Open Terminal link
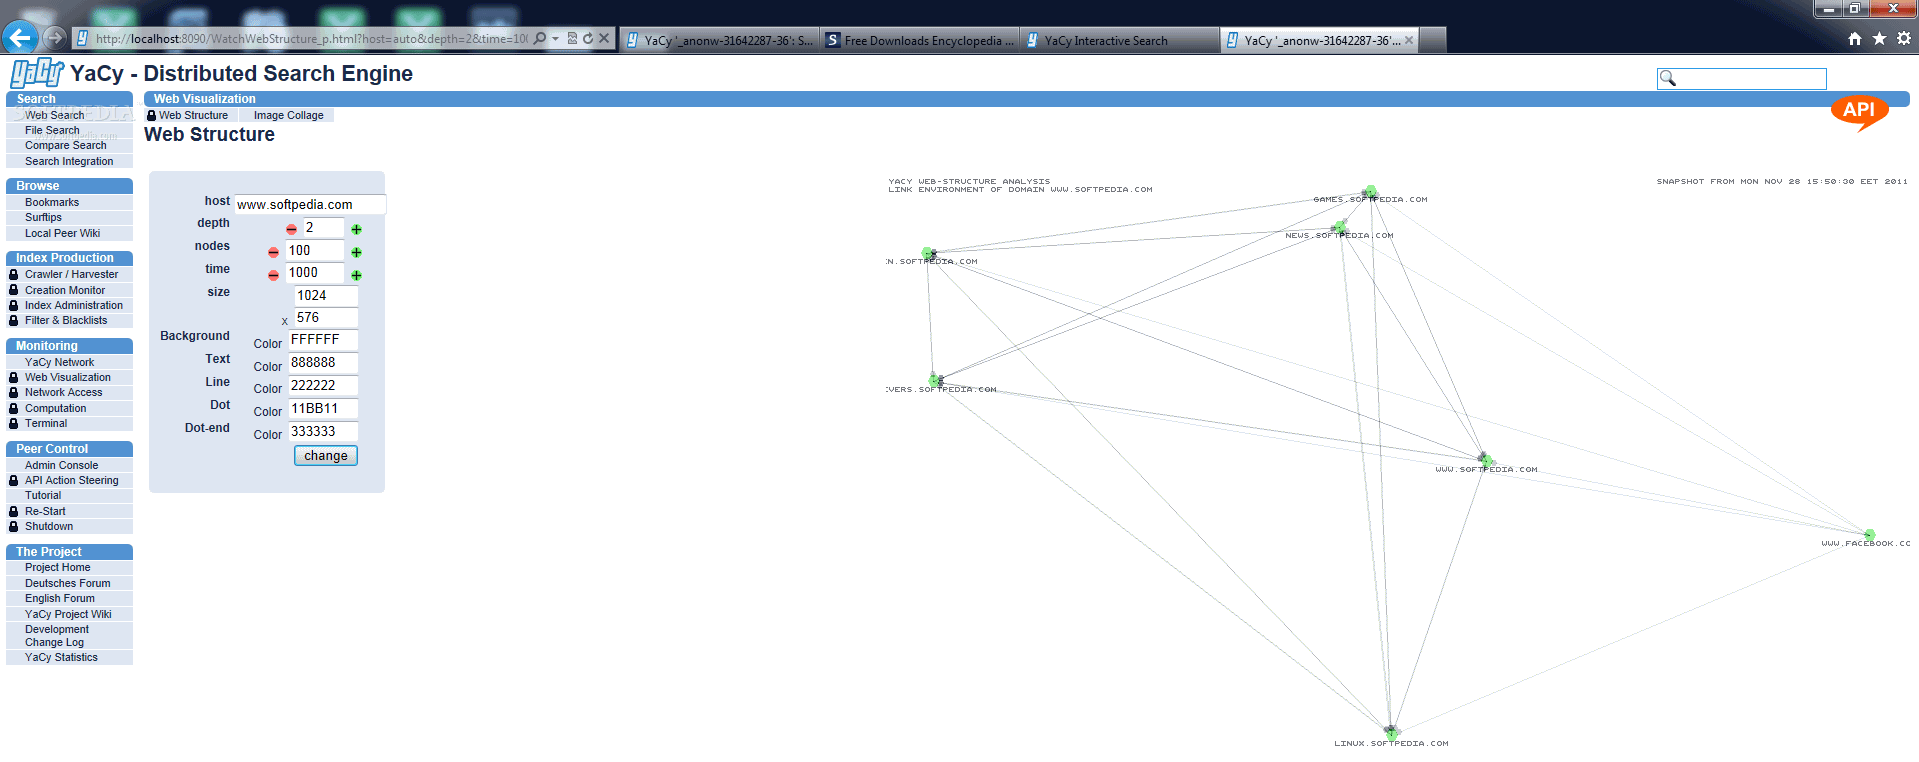This screenshot has width=1919, height=762. click(x=46, y=423)
